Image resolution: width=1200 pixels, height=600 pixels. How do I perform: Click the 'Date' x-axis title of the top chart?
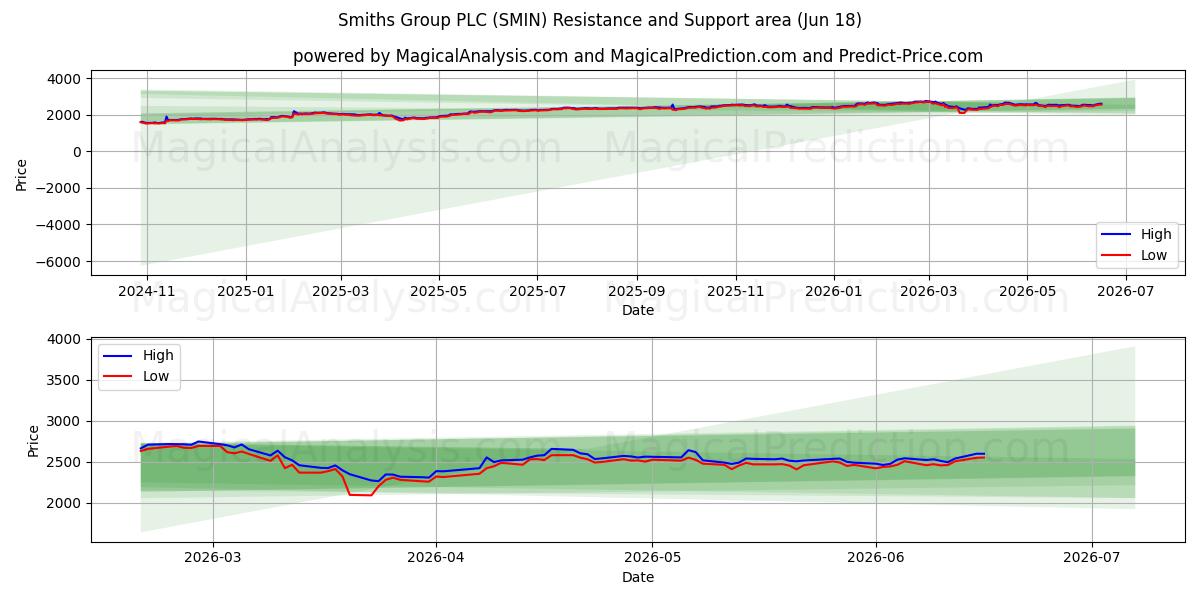click(638, 310)
